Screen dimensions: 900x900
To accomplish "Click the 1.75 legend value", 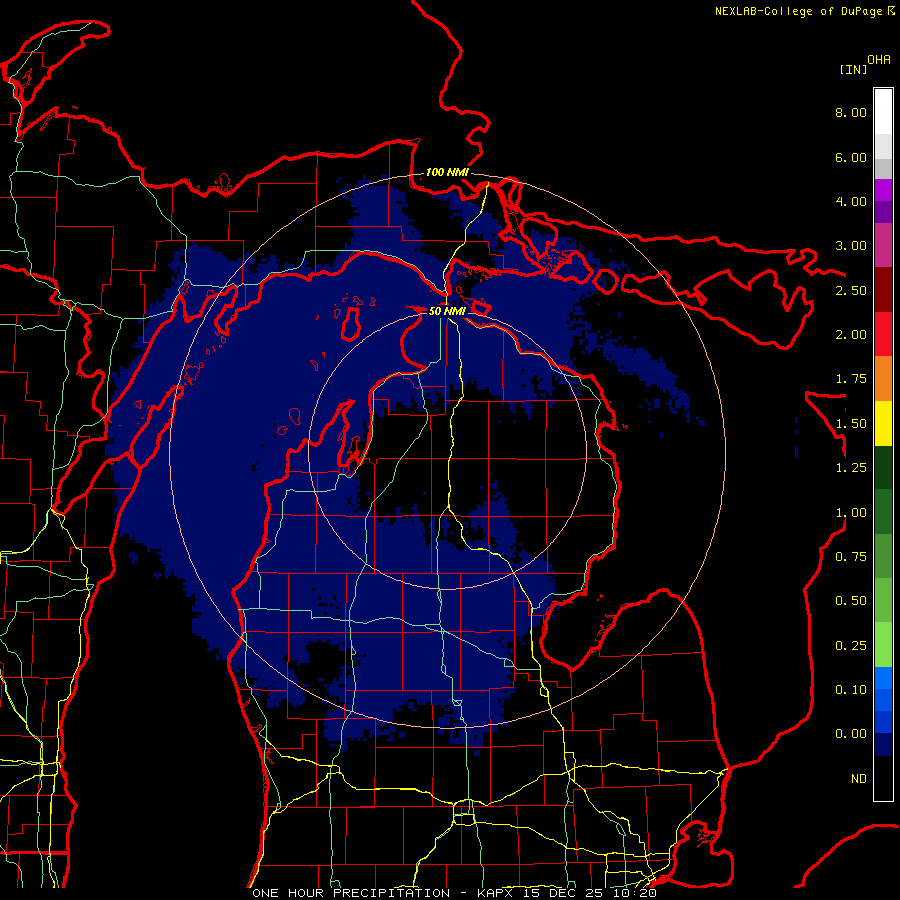I will 851,379.
